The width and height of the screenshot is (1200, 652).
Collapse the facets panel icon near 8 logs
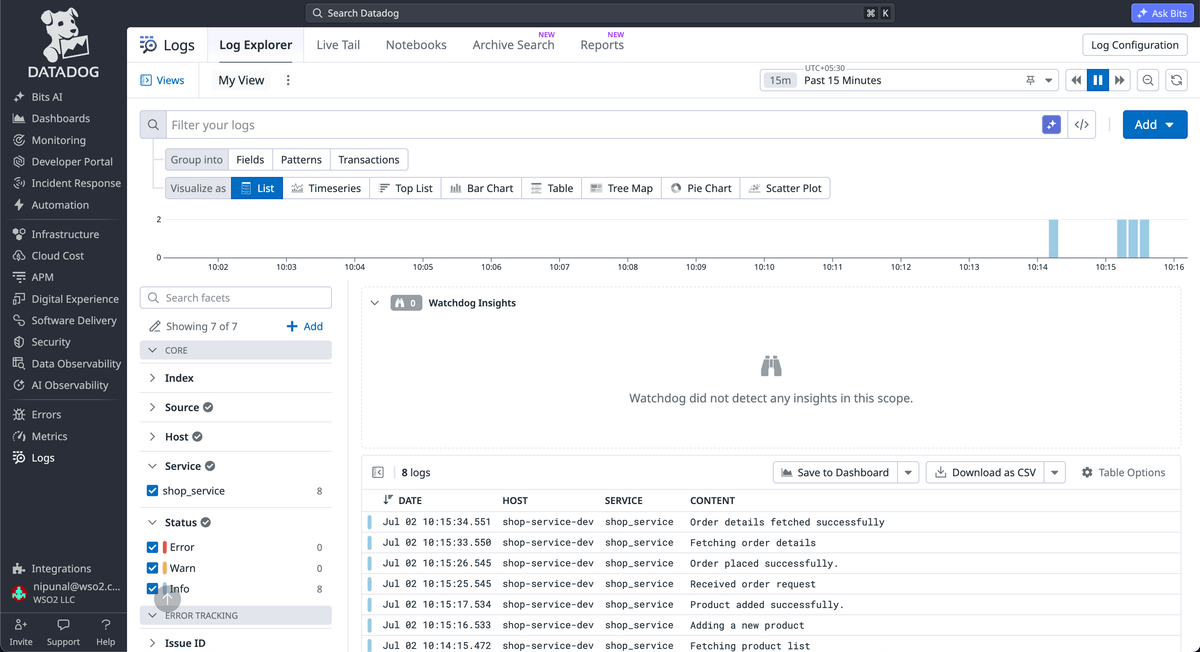tap(378, 472)
